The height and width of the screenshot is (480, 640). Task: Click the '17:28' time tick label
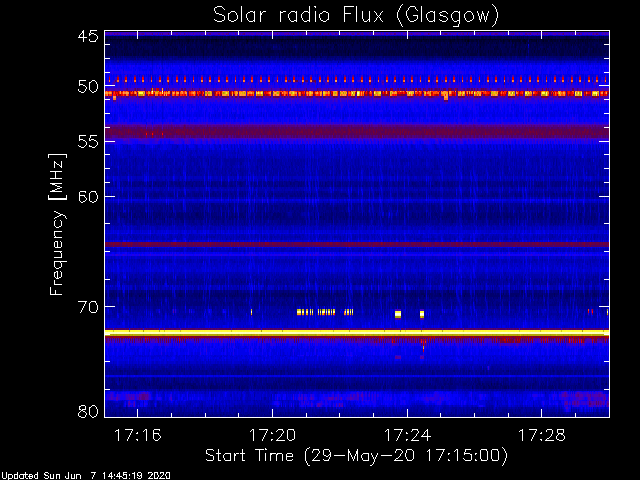click(542, 435)
